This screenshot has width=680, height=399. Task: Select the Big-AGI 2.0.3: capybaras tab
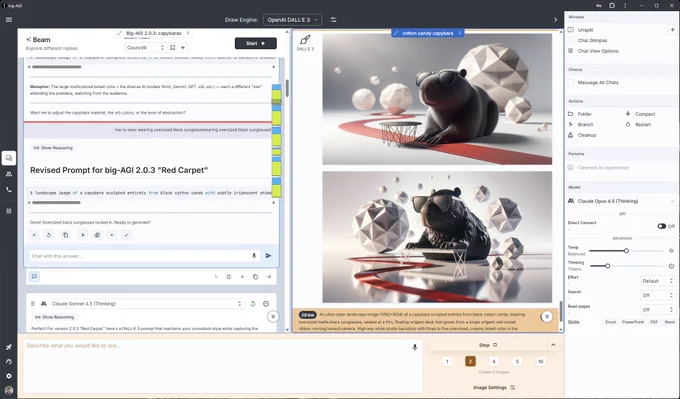click(x=153, y=33)
